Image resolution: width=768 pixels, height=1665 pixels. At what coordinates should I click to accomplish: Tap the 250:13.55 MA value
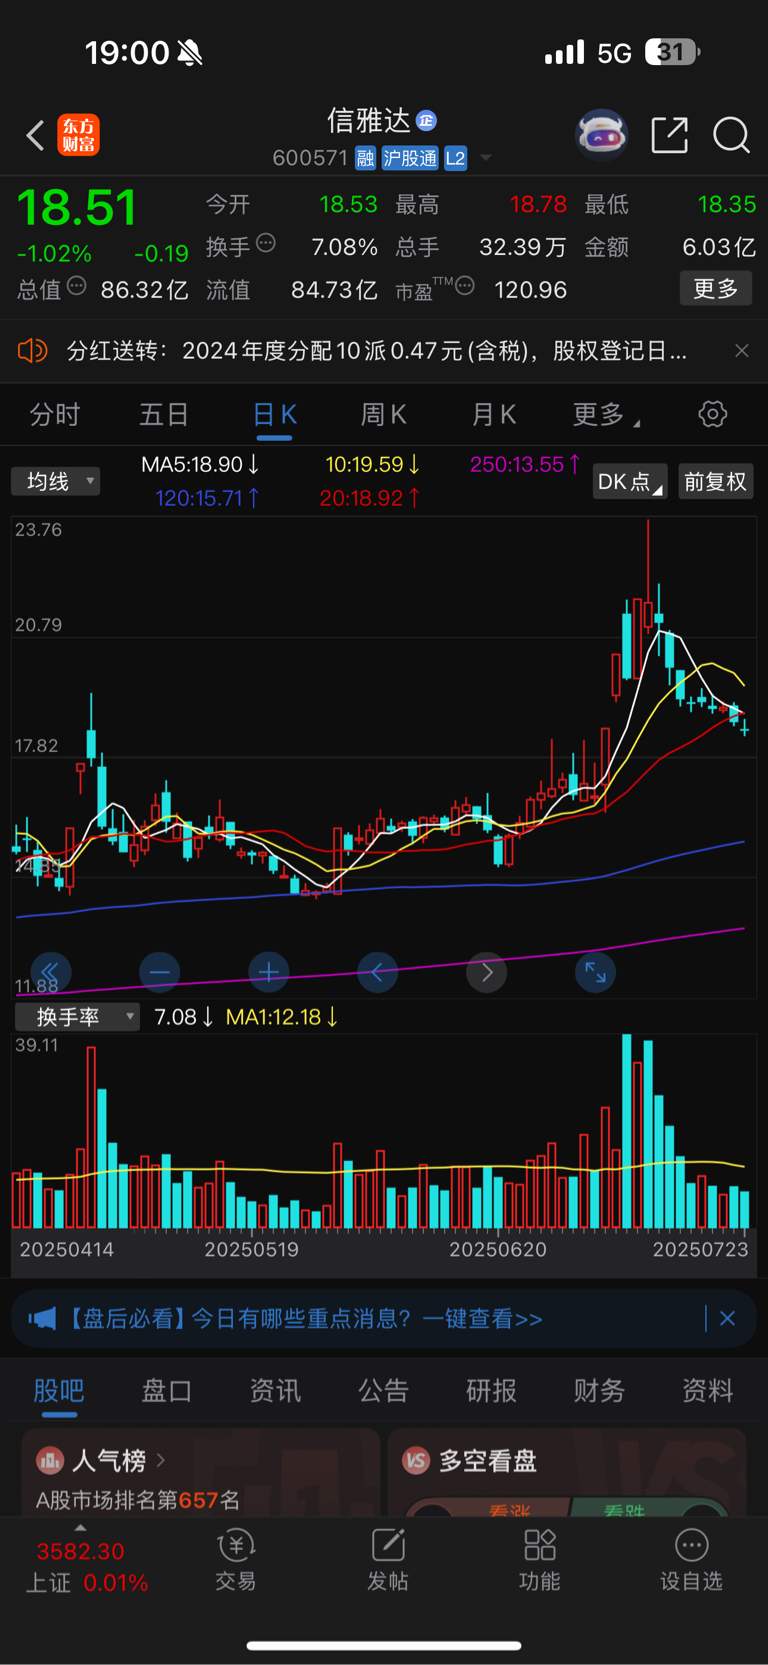coord(525,464)
